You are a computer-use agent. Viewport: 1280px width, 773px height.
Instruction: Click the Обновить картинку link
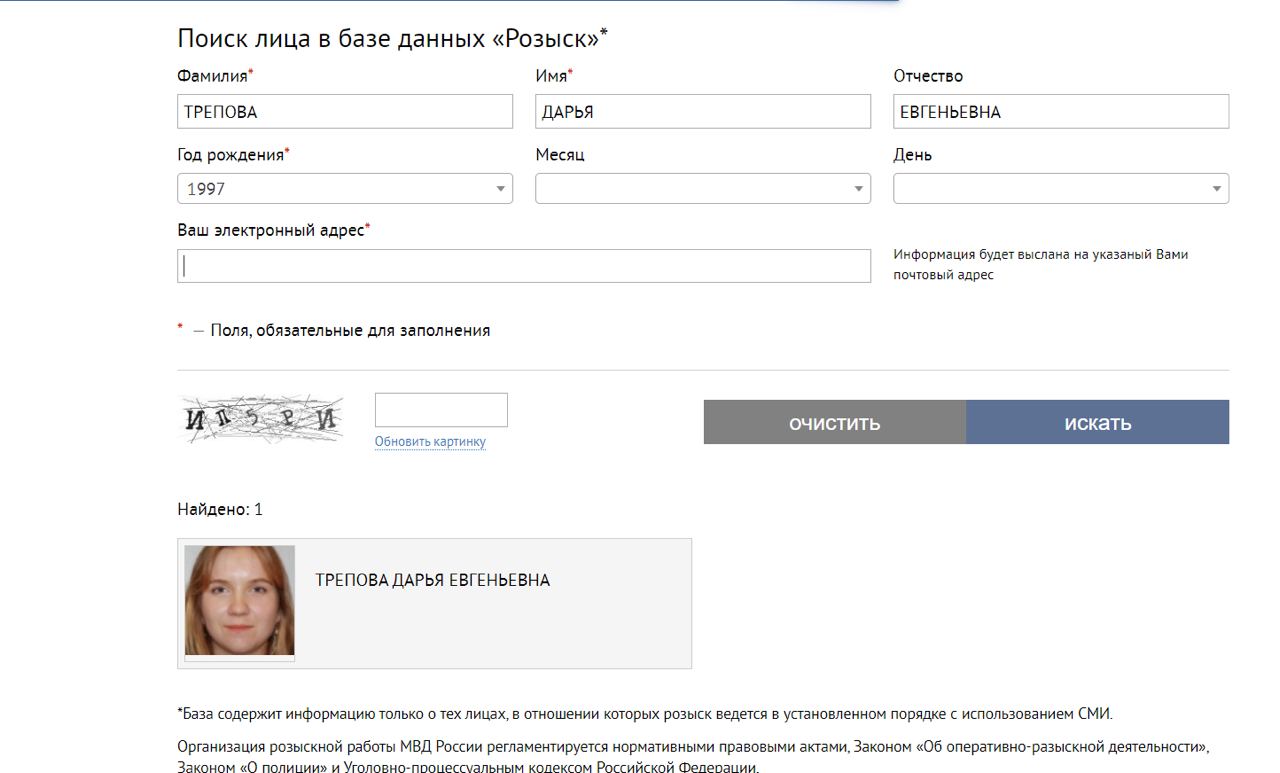[430, 442]
